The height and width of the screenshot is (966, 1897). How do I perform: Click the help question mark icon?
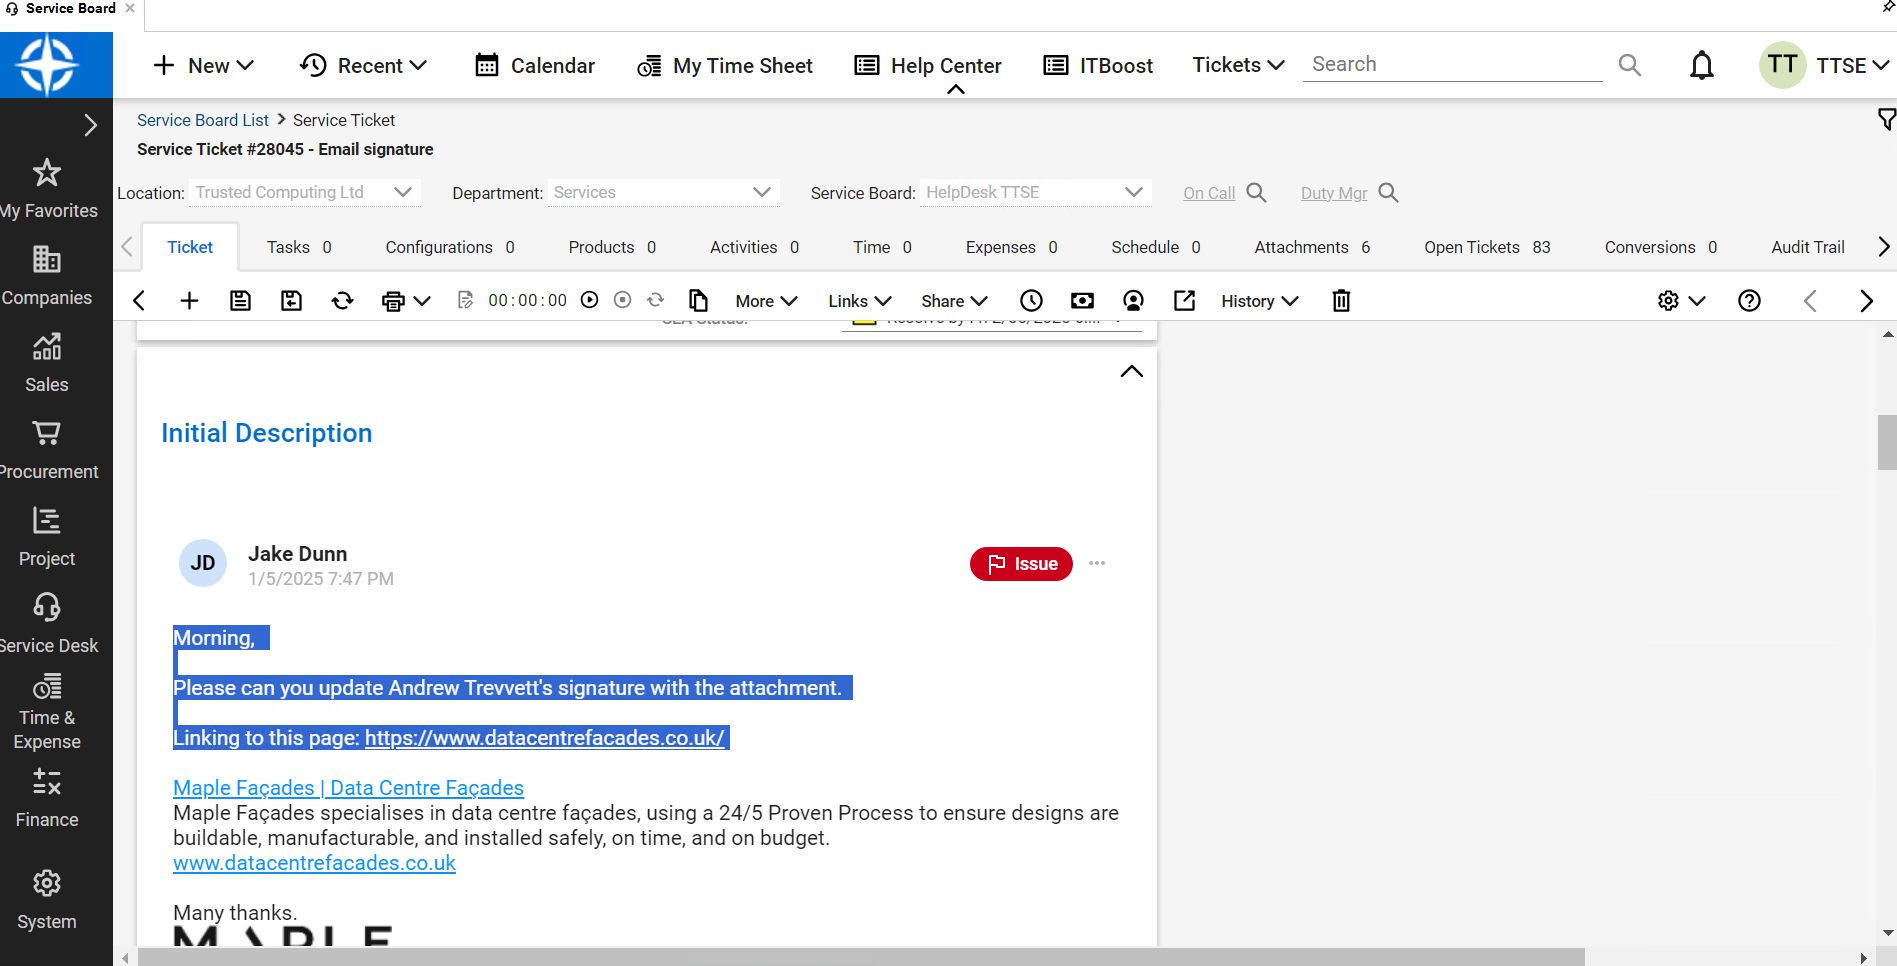(x=1749, y=301)
